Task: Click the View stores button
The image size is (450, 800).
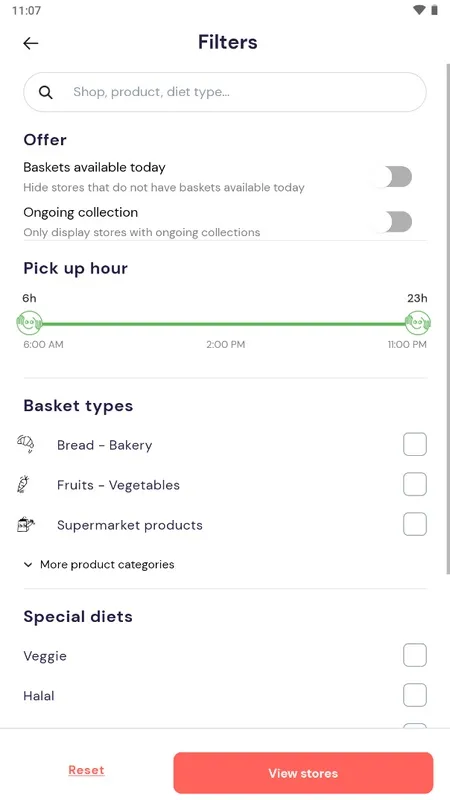Action: [x=303, y=773]
